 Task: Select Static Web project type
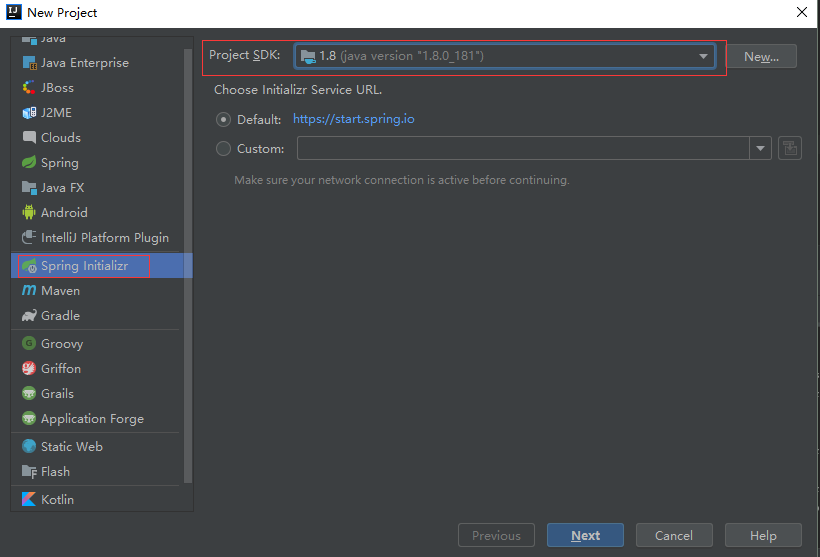[x=101, y=447]
